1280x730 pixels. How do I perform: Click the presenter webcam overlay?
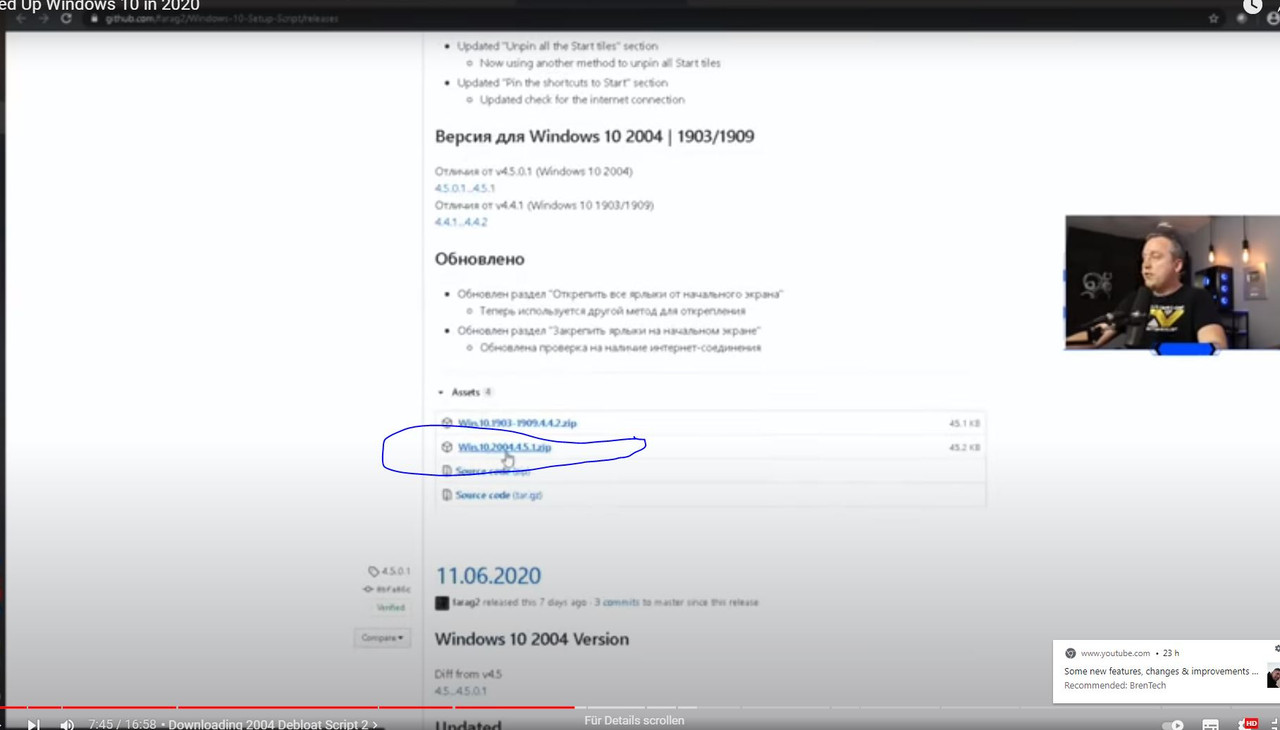(1172, 283)
